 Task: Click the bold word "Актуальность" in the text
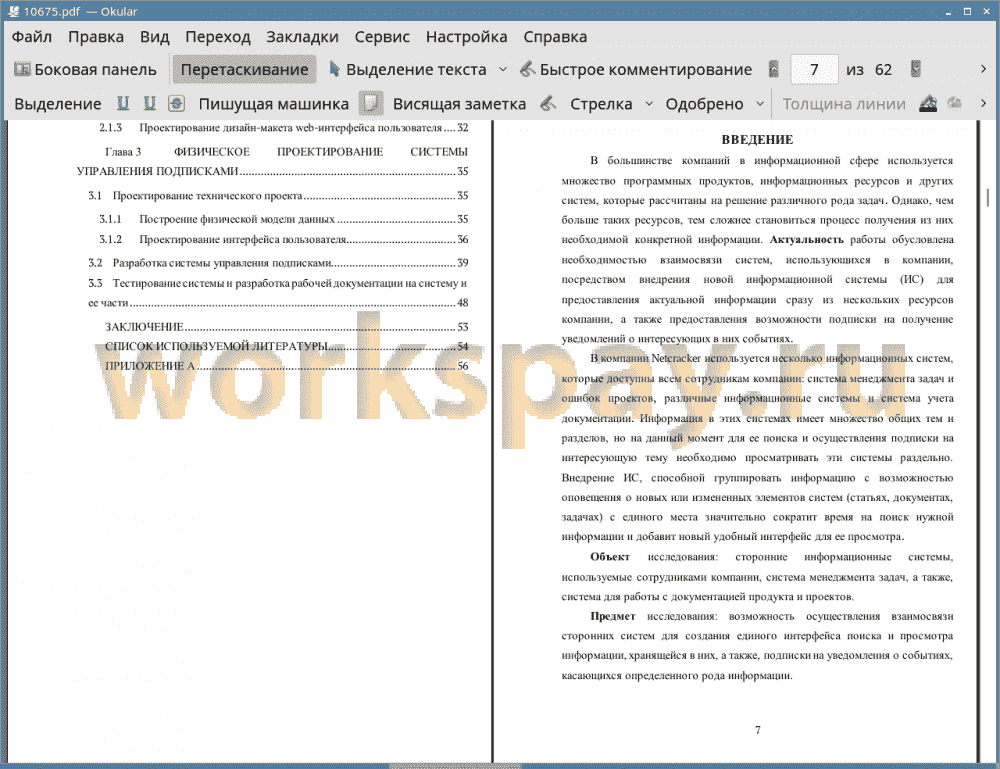click(x=806, y=240)
